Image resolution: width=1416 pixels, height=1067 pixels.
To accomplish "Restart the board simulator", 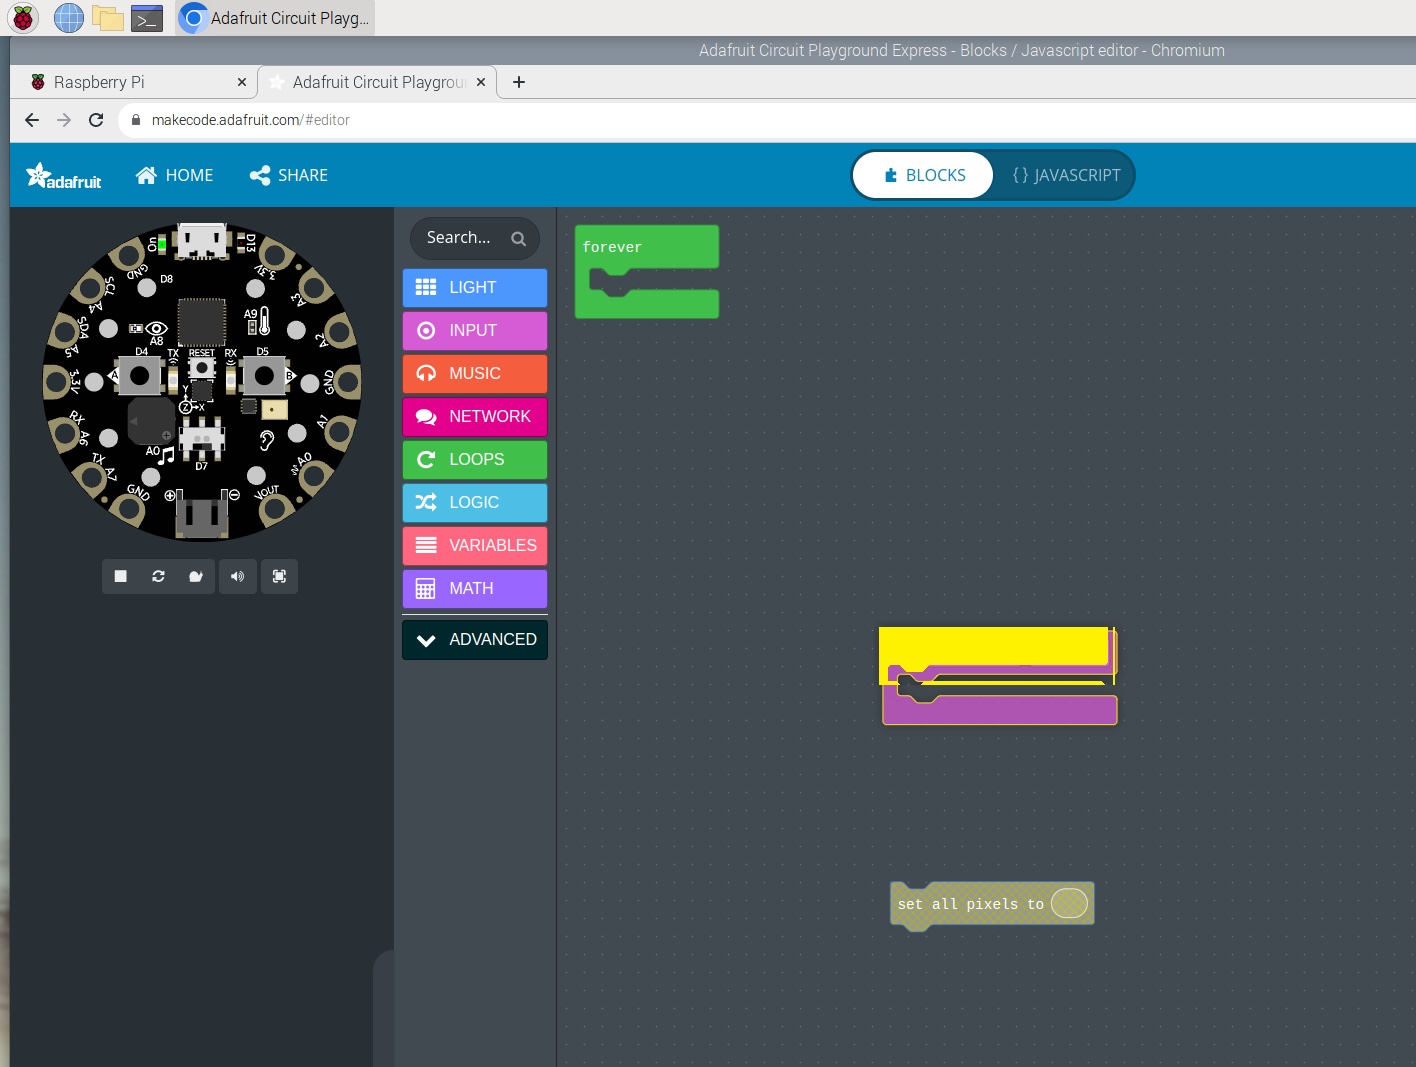I will [158, 576].
